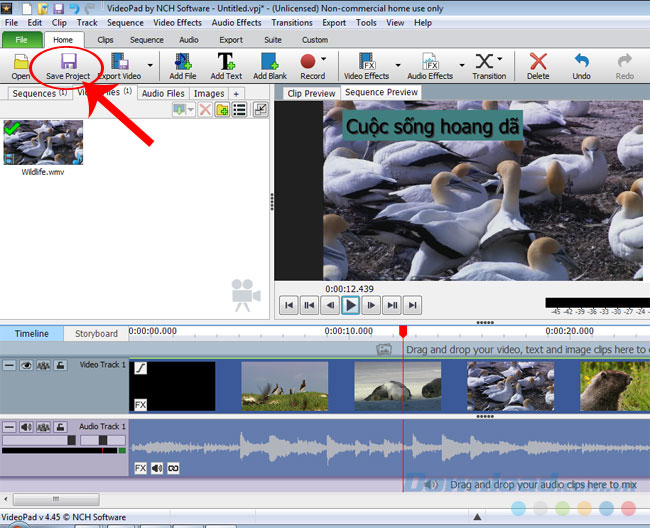Click the Delete icon in the toolbar
The width and height of the screenshot is (650, 528).
(538, 61)
